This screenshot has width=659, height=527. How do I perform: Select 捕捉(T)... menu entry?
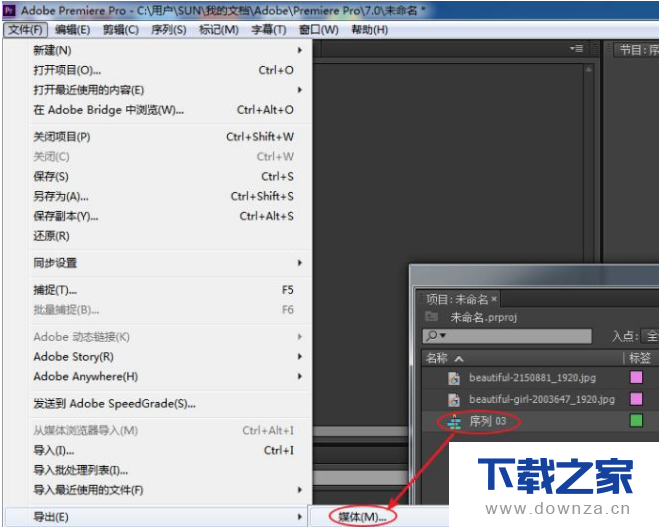tap(168, 290)
